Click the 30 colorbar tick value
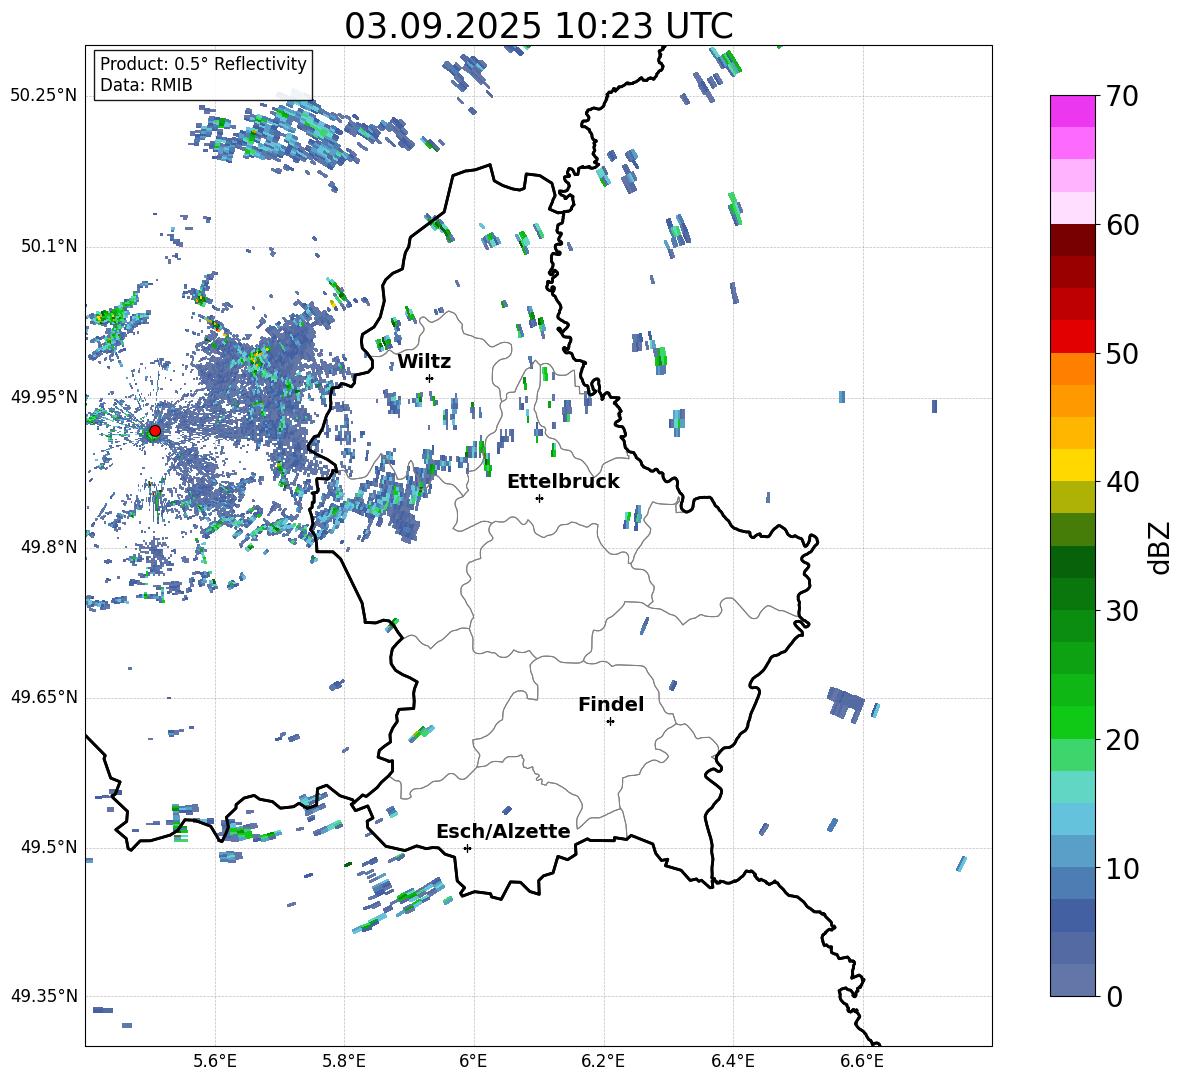 point(1122,611)
